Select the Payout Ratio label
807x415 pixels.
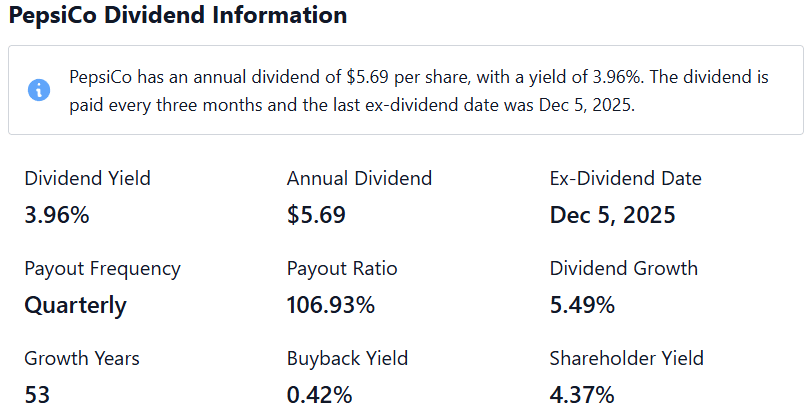point(342,269)
